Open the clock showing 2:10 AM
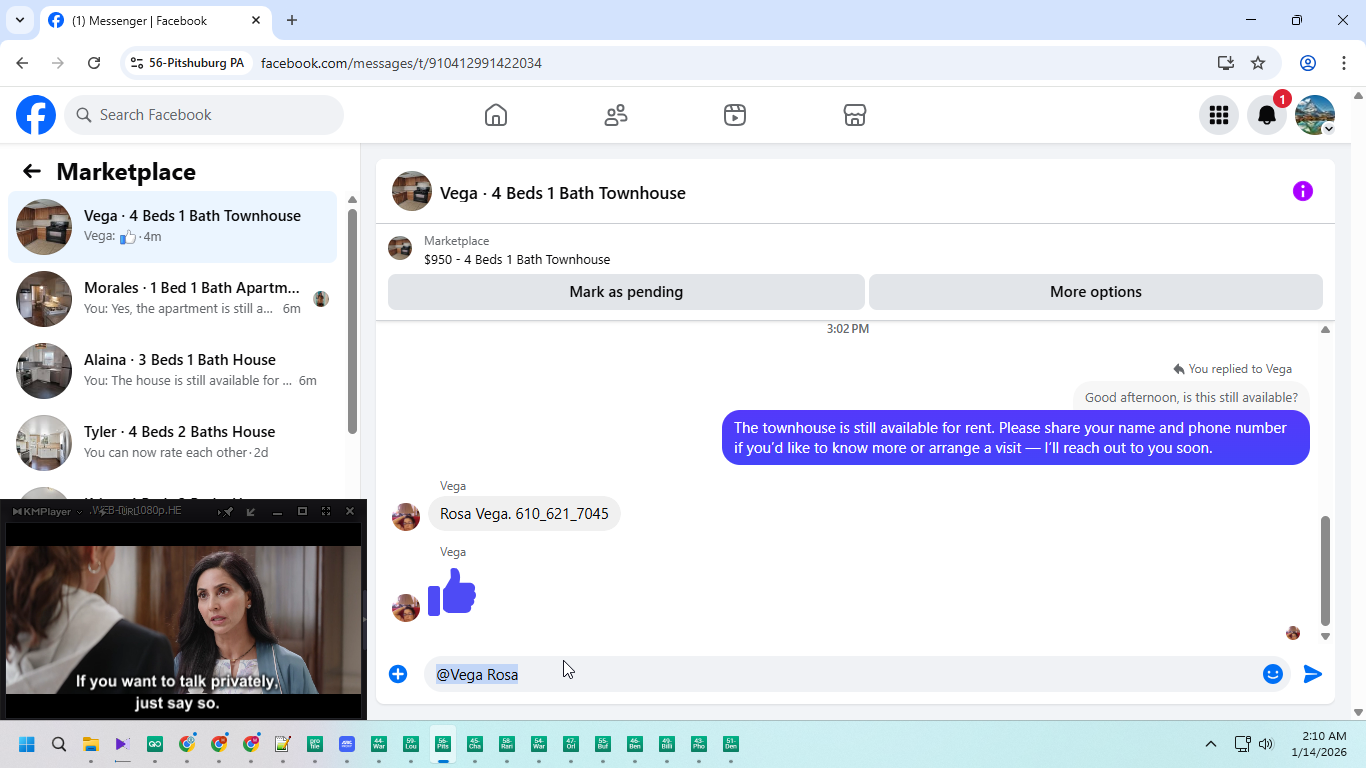This screenshot has height=768, width=1366. [x=1318, y=744]
